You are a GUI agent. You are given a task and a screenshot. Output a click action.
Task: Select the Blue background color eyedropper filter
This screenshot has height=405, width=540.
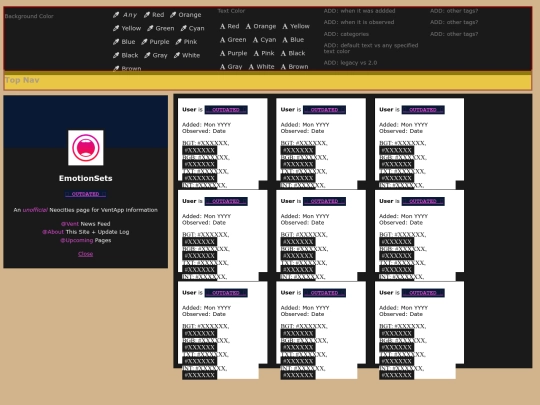(124, 42)
